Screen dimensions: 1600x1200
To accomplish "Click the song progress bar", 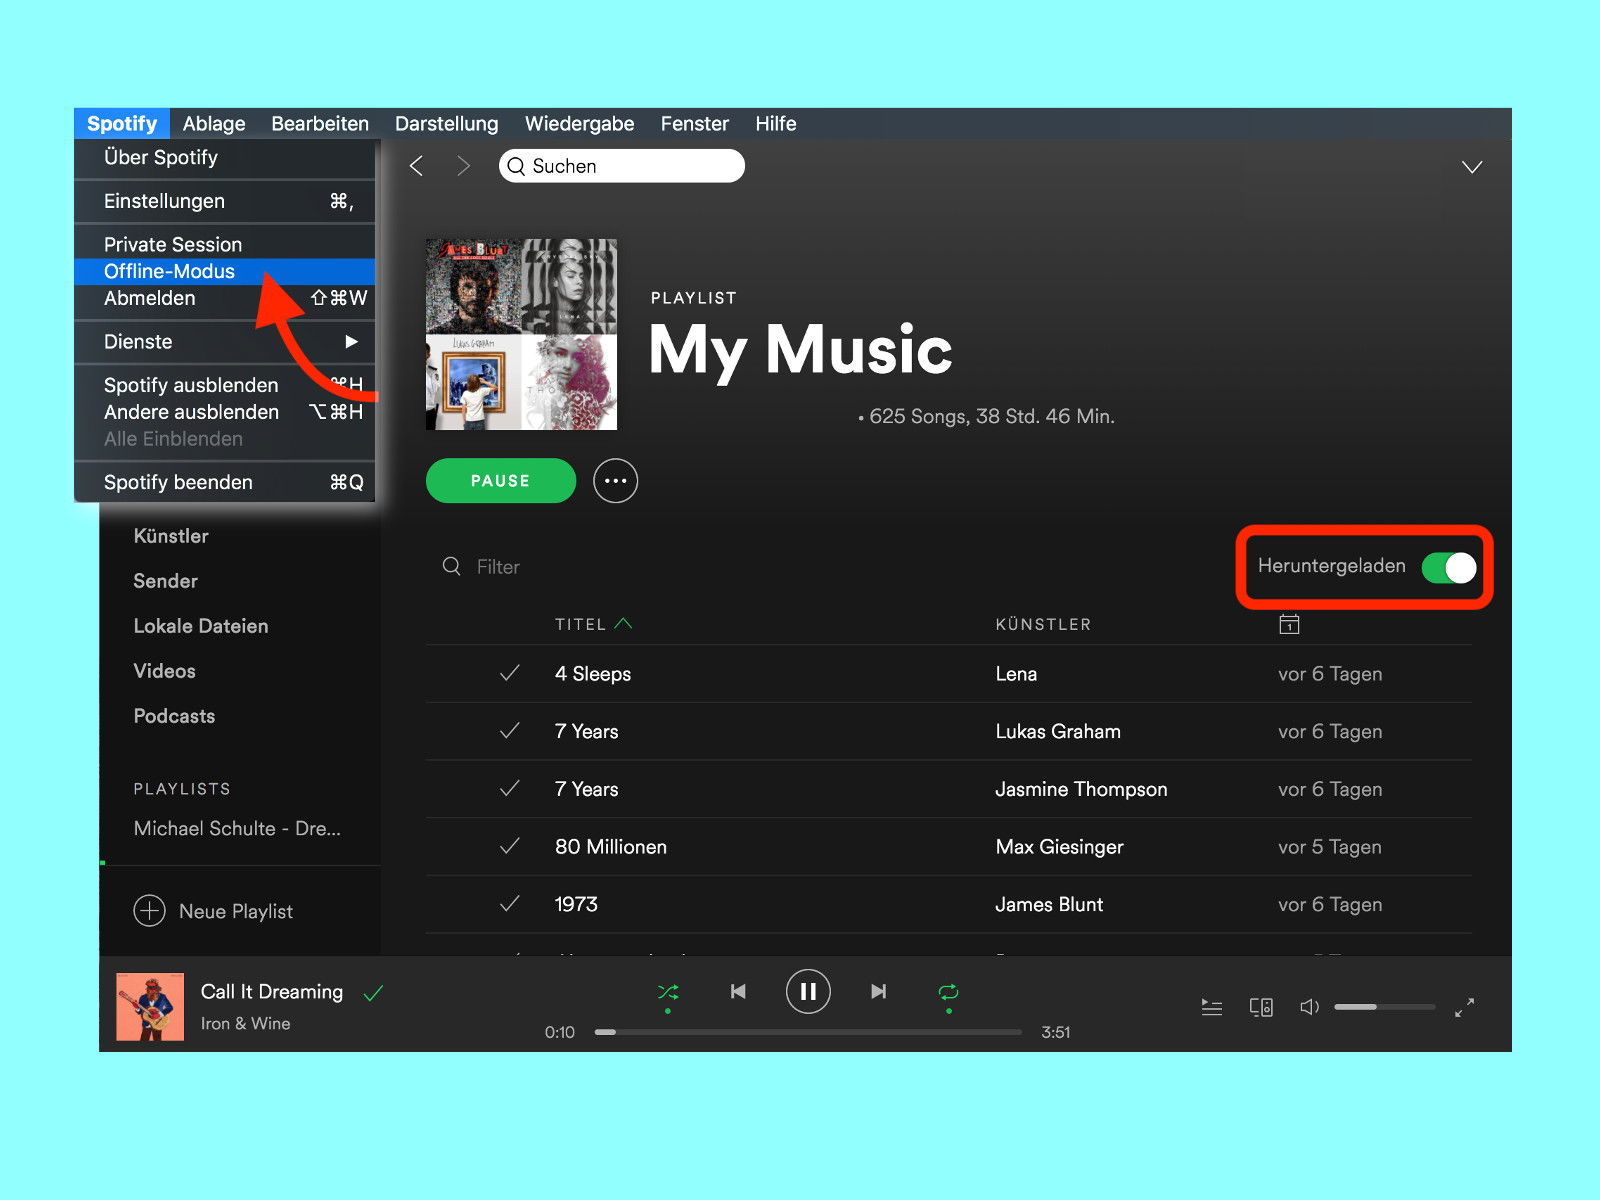I will click(x=808, y=1032).
